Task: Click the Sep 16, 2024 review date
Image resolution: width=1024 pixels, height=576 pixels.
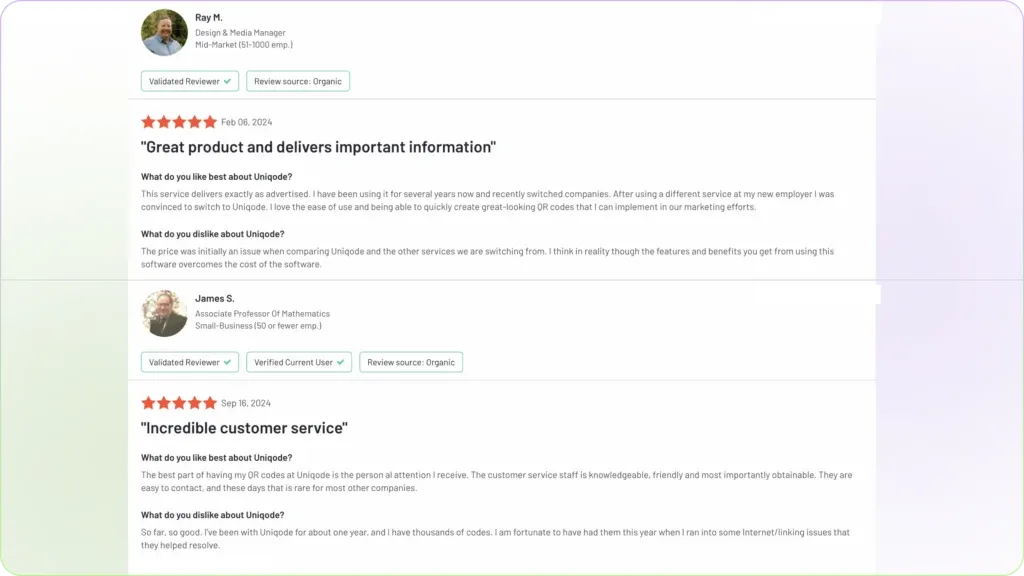Action: point(246,403)
